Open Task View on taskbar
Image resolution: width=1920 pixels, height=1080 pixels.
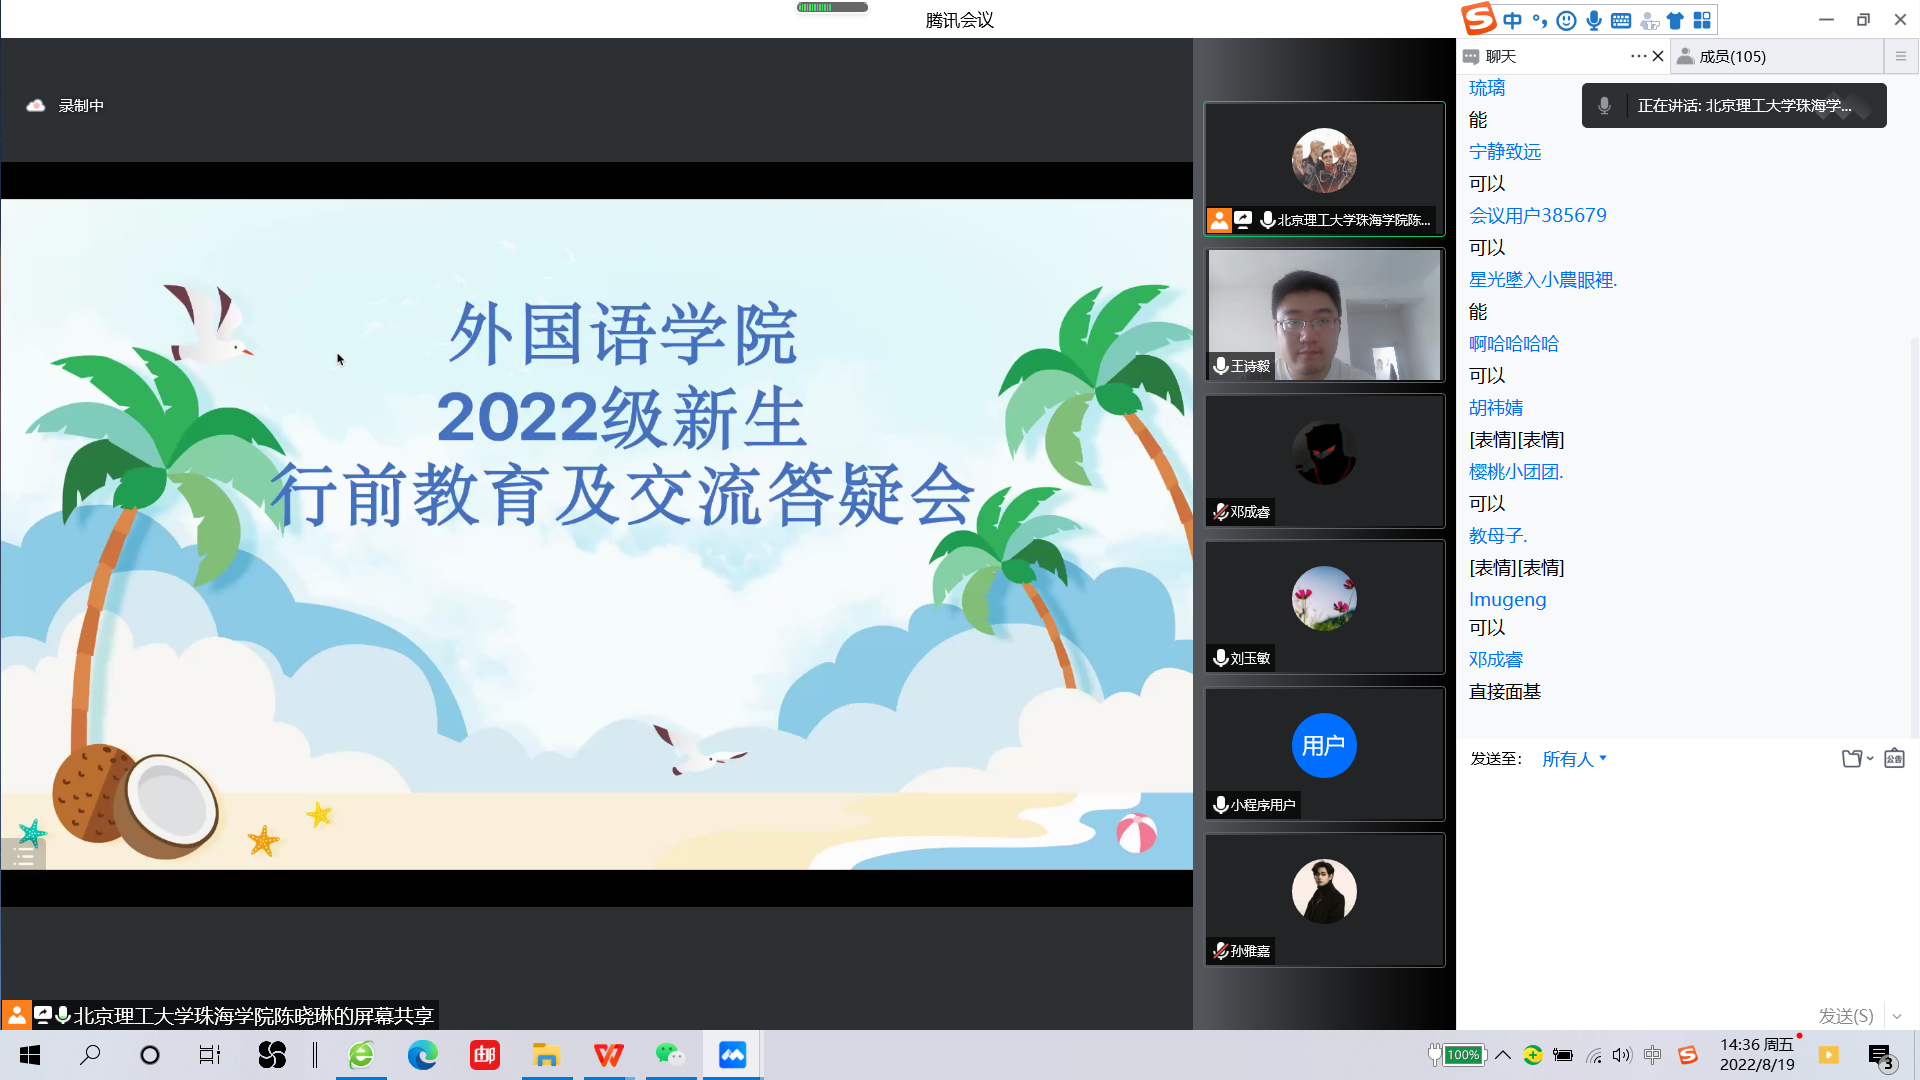coord(210,1055)
